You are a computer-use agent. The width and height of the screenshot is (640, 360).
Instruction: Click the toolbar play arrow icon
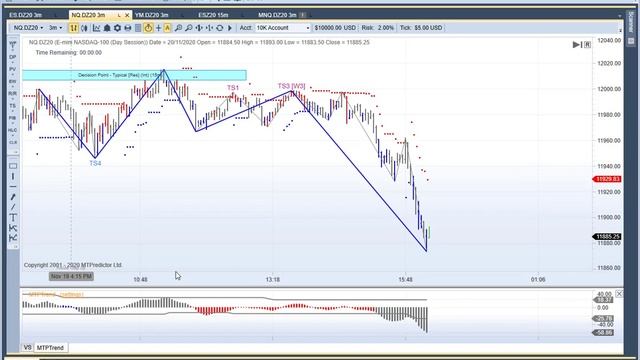pyautogui.click(x=230, y=28)
